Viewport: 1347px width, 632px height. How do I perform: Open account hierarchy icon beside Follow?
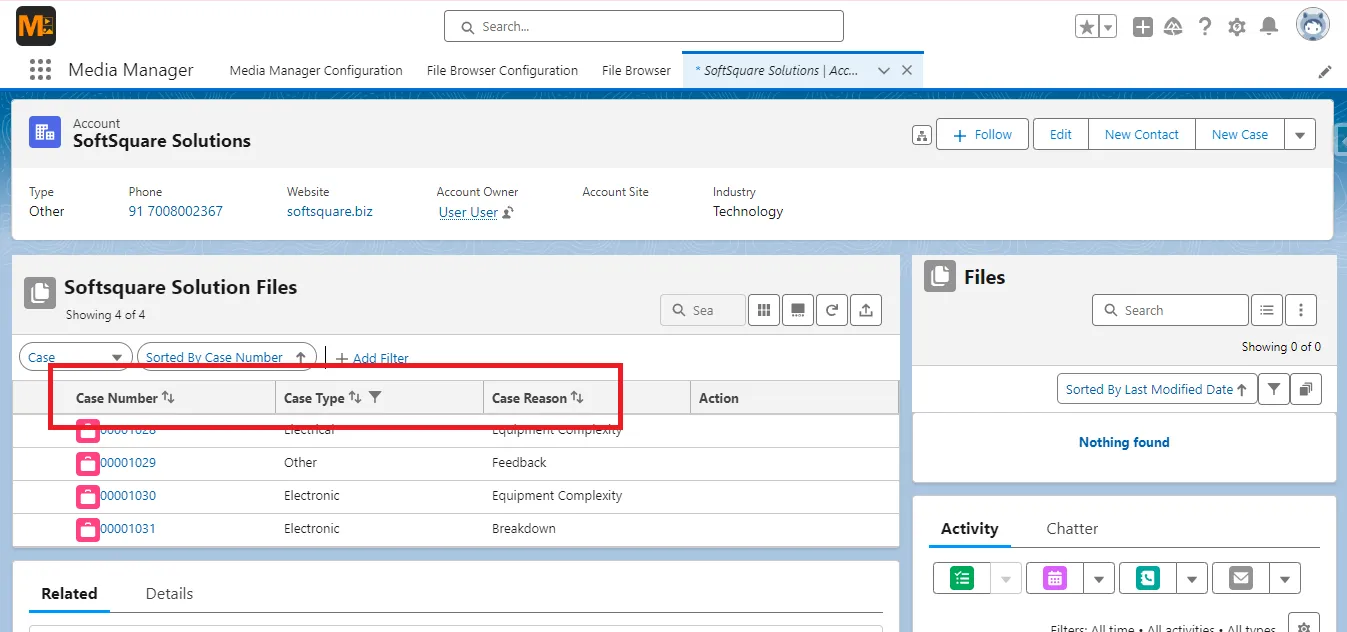(921, 133)
